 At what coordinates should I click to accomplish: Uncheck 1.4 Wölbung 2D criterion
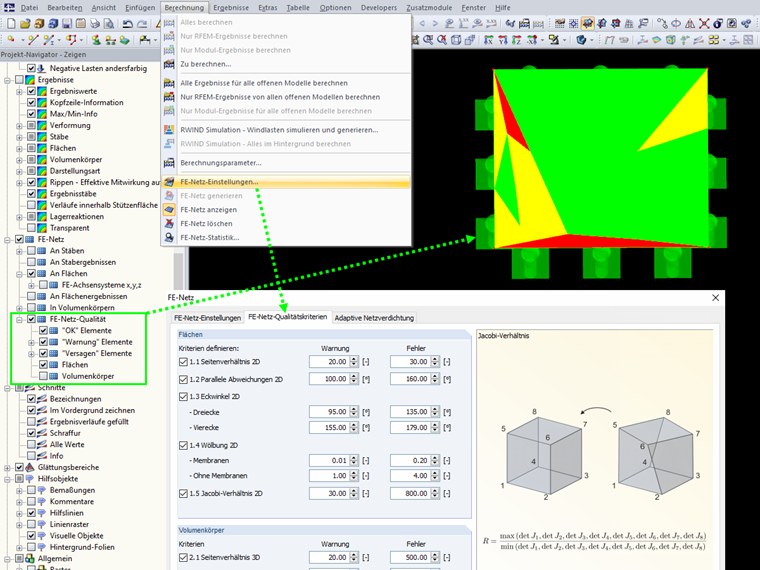click(183, 445)
